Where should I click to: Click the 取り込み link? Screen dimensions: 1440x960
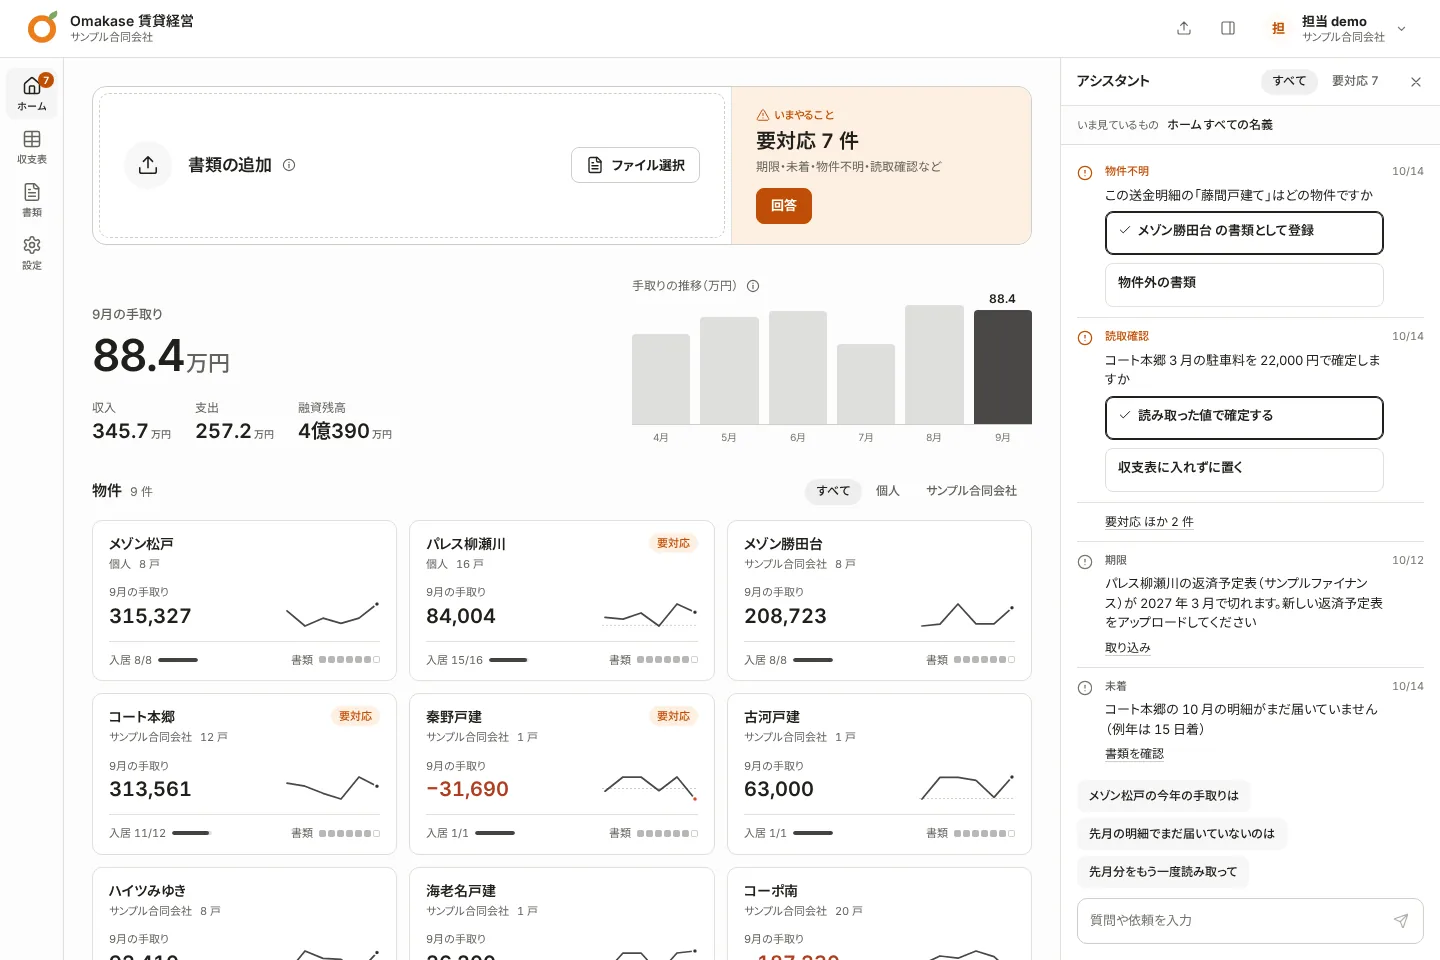click(x=1128, y=648)
